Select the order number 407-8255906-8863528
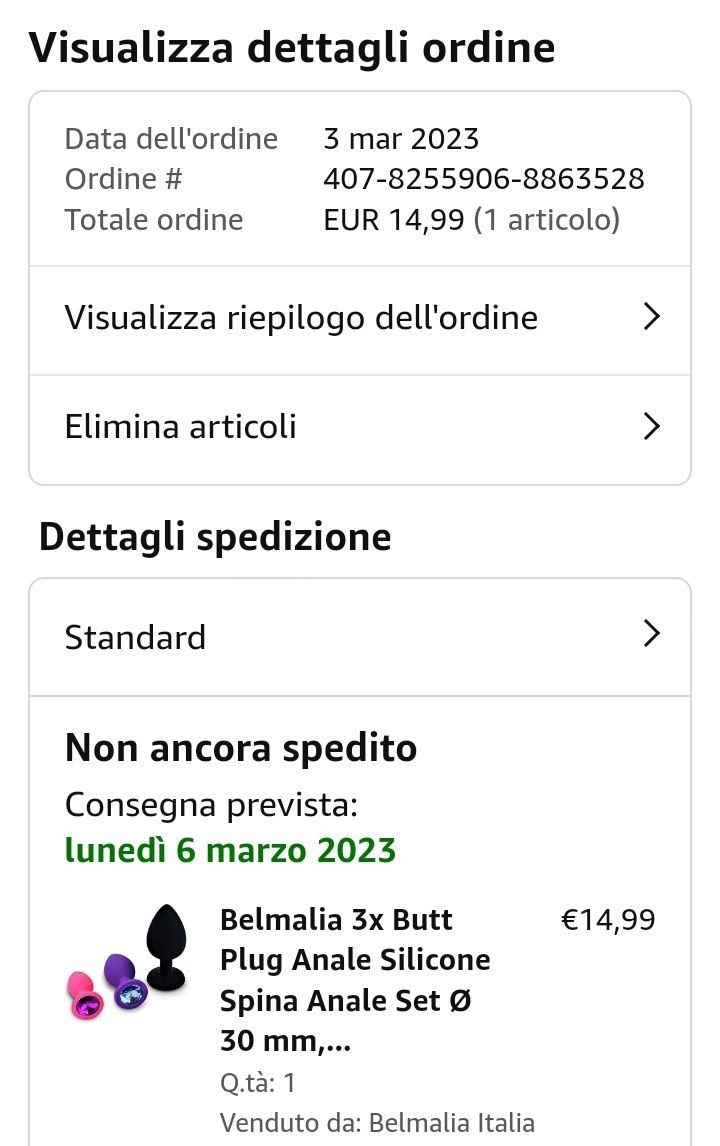720x1146 pixels. (484, 179)
